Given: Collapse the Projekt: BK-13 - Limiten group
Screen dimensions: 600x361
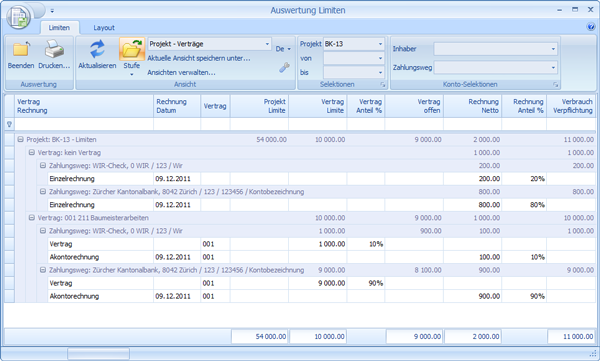Looking at the screenshot, I should pos(21,139).
